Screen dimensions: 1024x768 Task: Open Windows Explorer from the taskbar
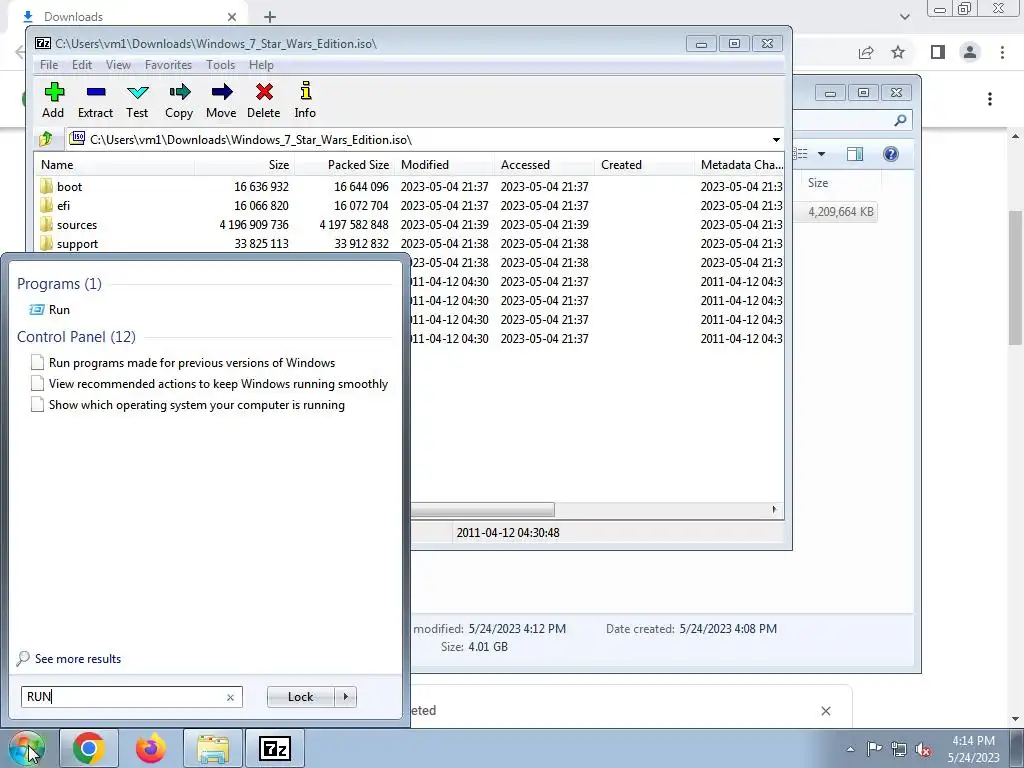point(213,748)
